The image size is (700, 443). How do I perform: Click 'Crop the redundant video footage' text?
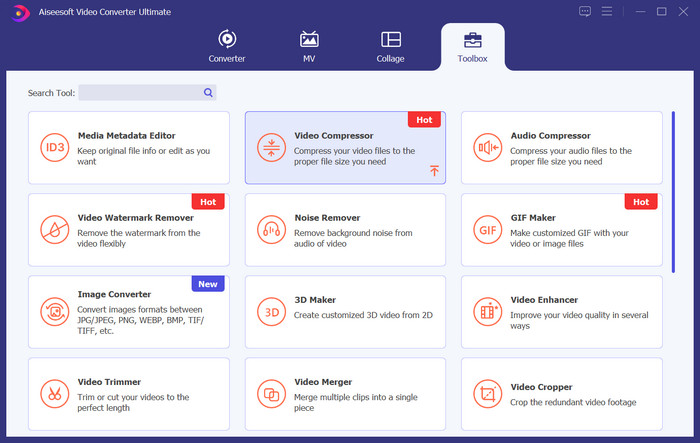coord(573,402)
